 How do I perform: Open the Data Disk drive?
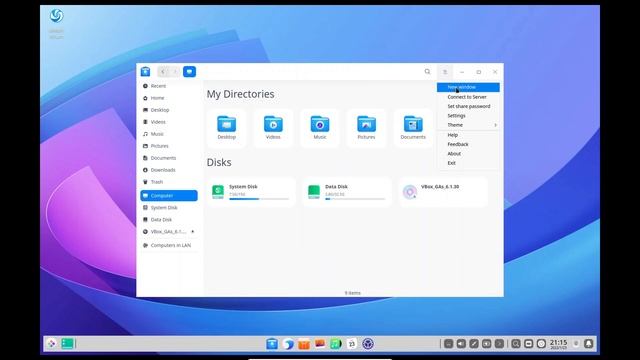pos(347,192)
